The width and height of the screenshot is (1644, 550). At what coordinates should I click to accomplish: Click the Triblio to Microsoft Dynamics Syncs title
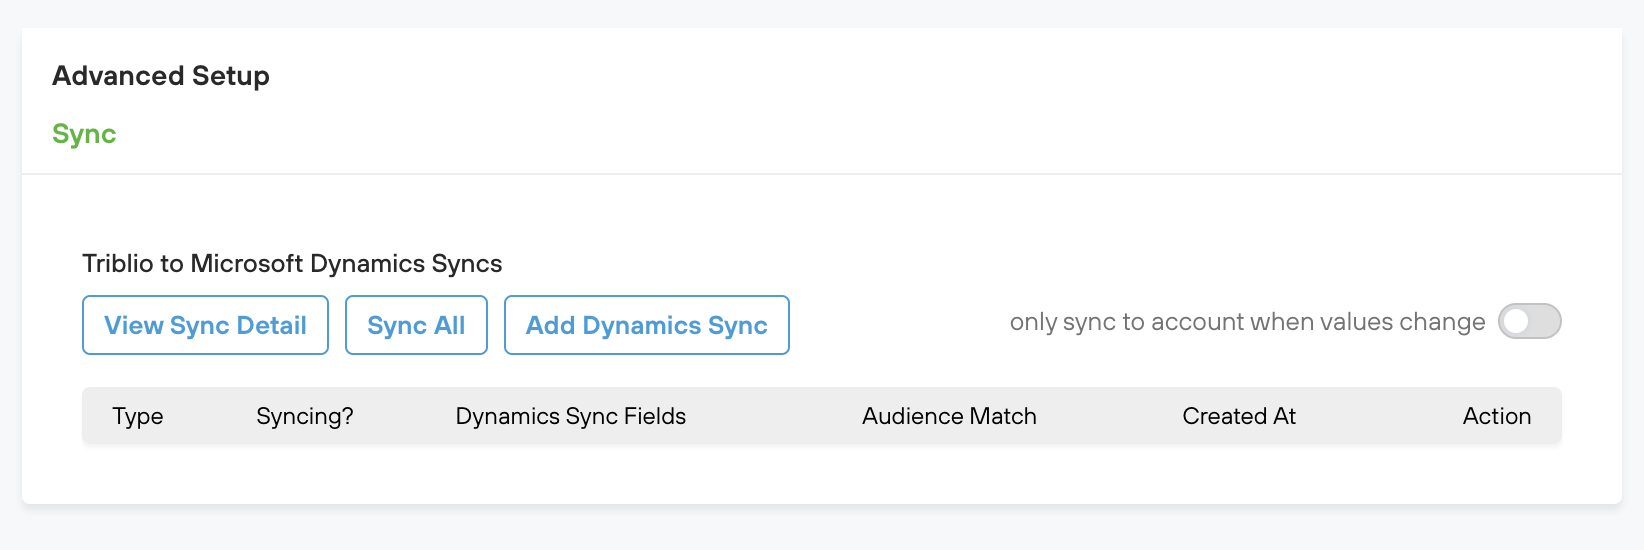(x=292, y=264)
